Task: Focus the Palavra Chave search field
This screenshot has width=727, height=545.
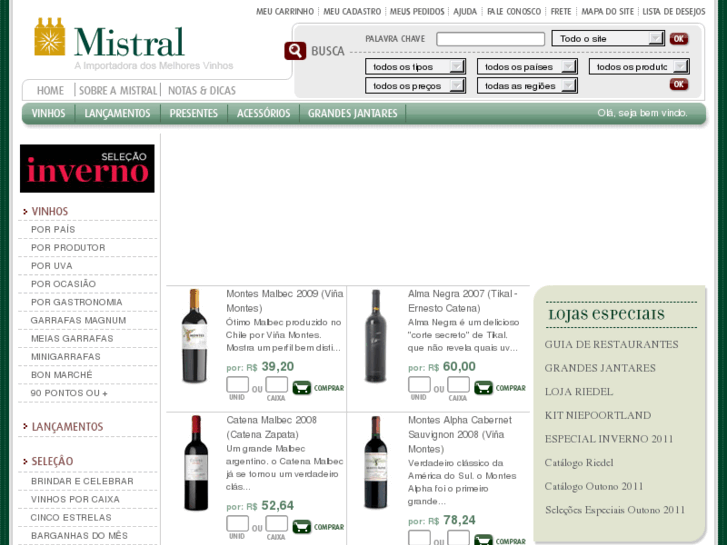Action: tap(491, 39)
